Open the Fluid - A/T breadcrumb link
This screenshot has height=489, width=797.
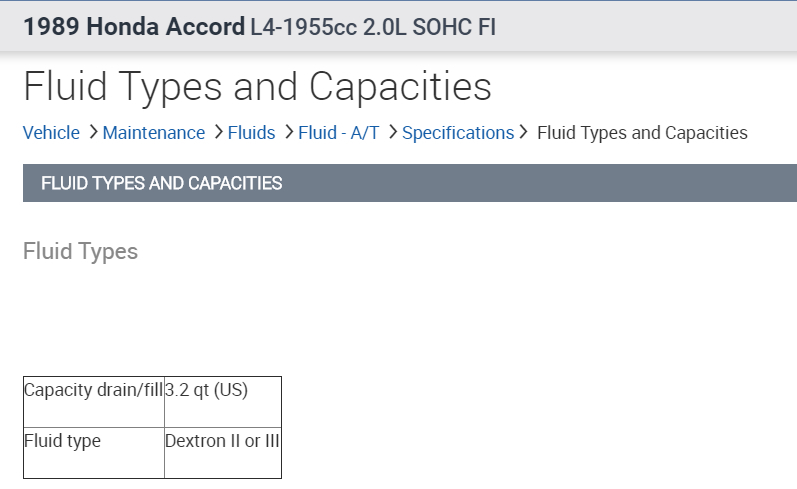338,133
